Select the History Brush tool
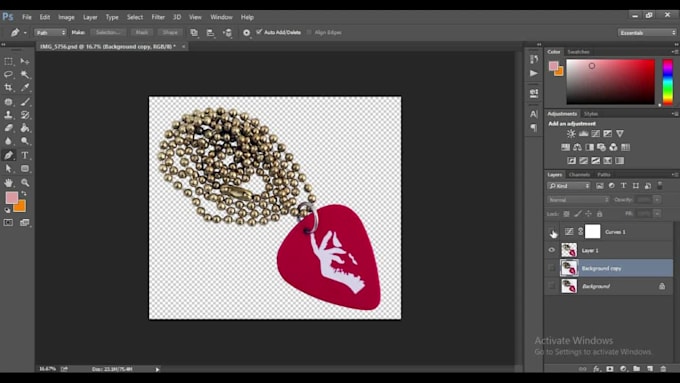 [x=25, y=115]
